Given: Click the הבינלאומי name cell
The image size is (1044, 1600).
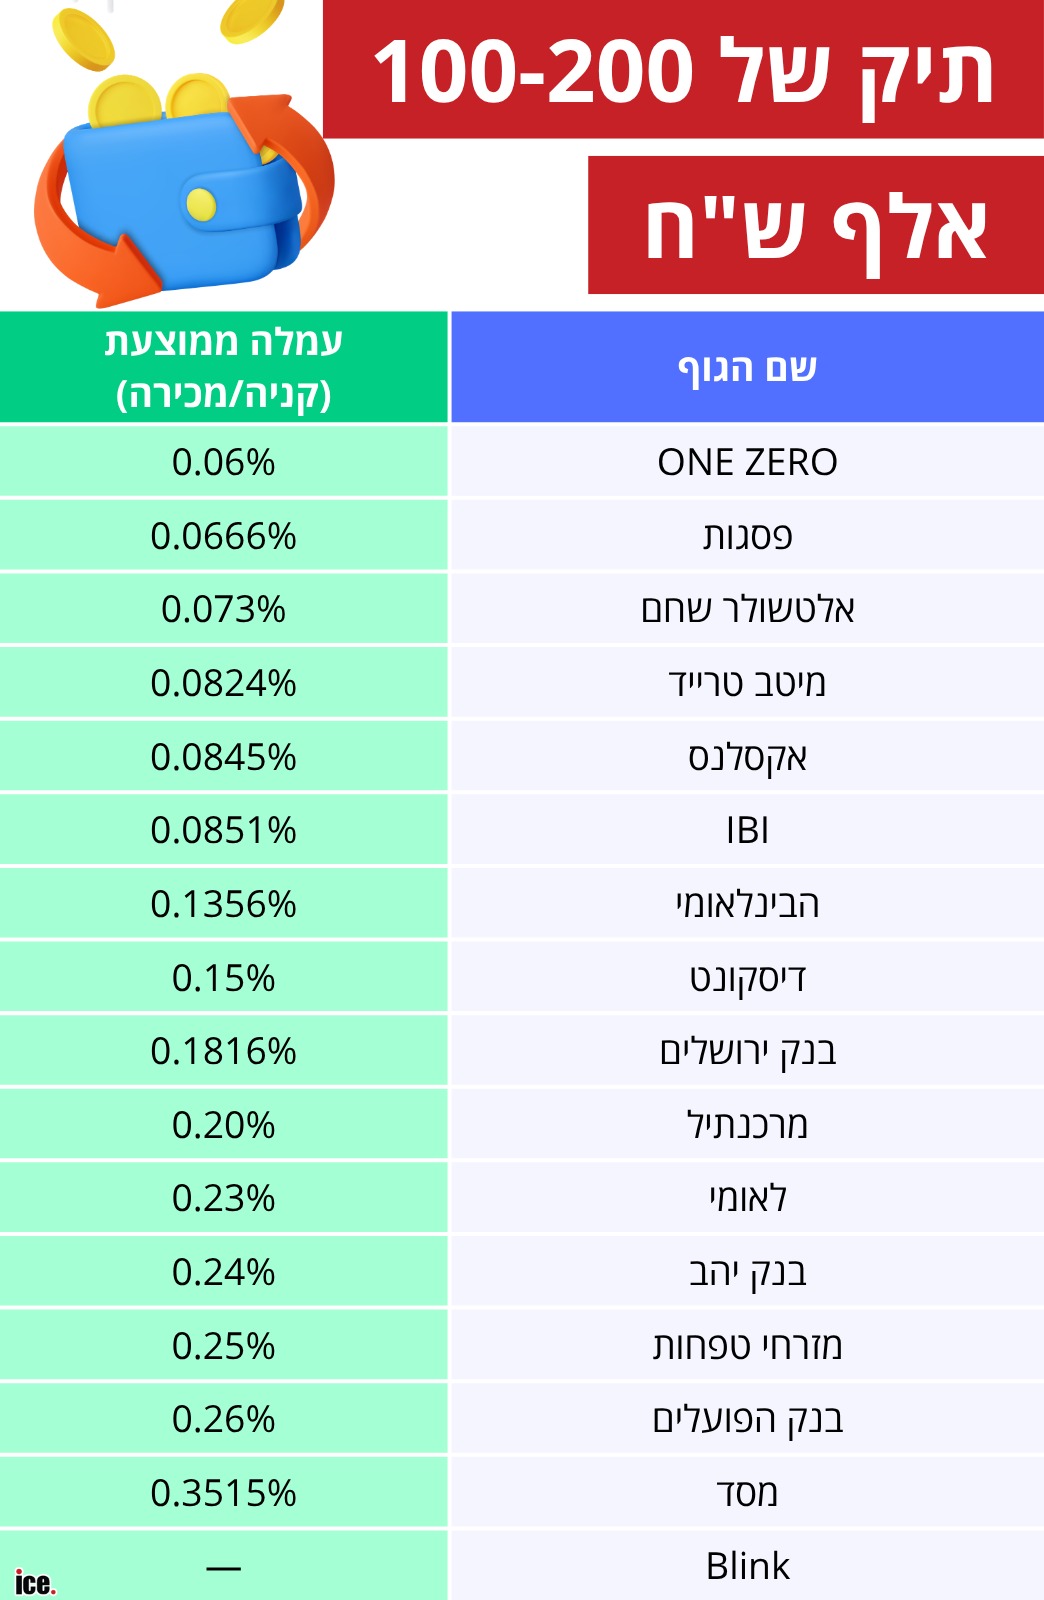Looking at the screenshot, I should pyautogui.click(x=747, y=904).
